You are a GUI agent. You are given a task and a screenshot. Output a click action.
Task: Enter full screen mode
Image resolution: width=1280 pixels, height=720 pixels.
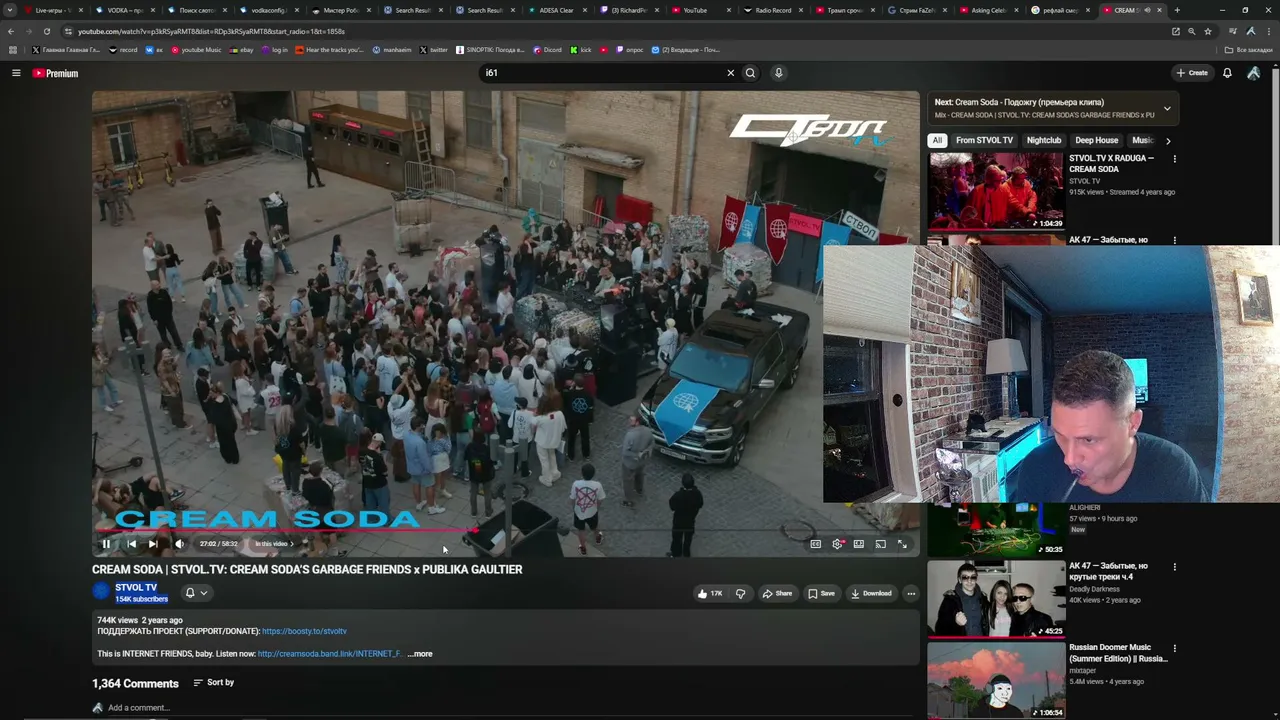point(902,544)
